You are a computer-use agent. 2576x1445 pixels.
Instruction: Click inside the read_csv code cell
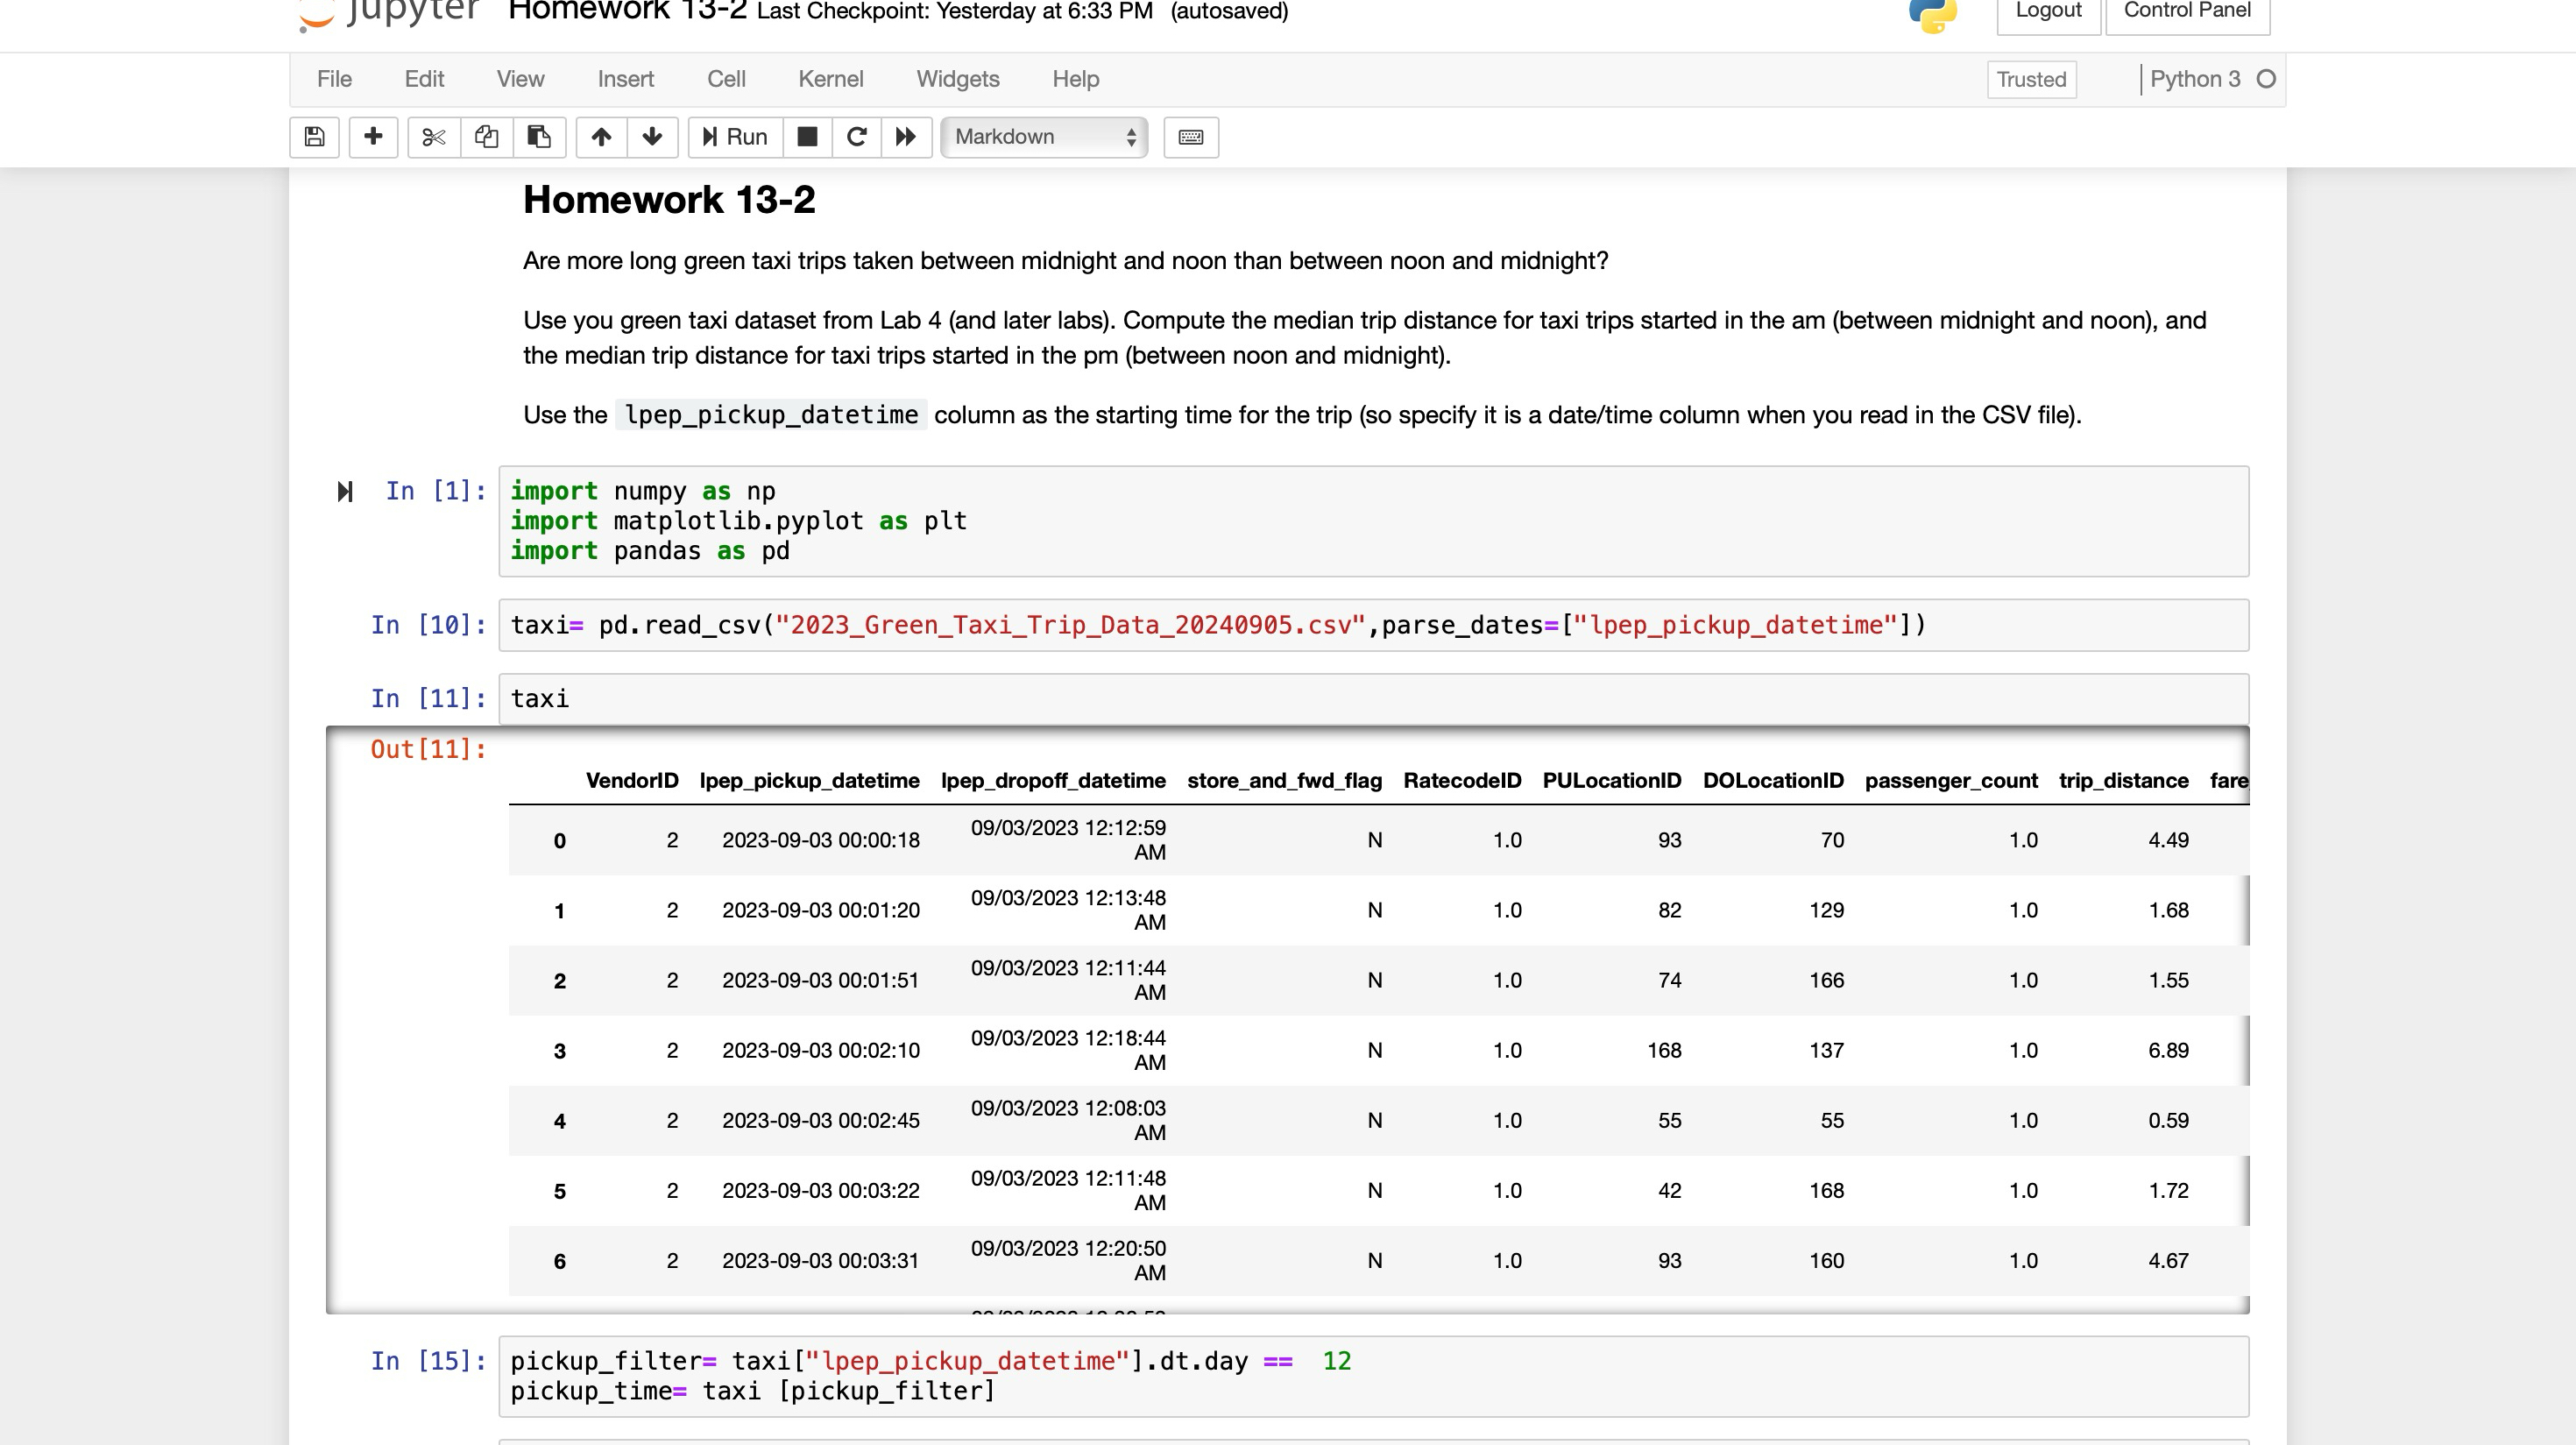coord(1373,625)
